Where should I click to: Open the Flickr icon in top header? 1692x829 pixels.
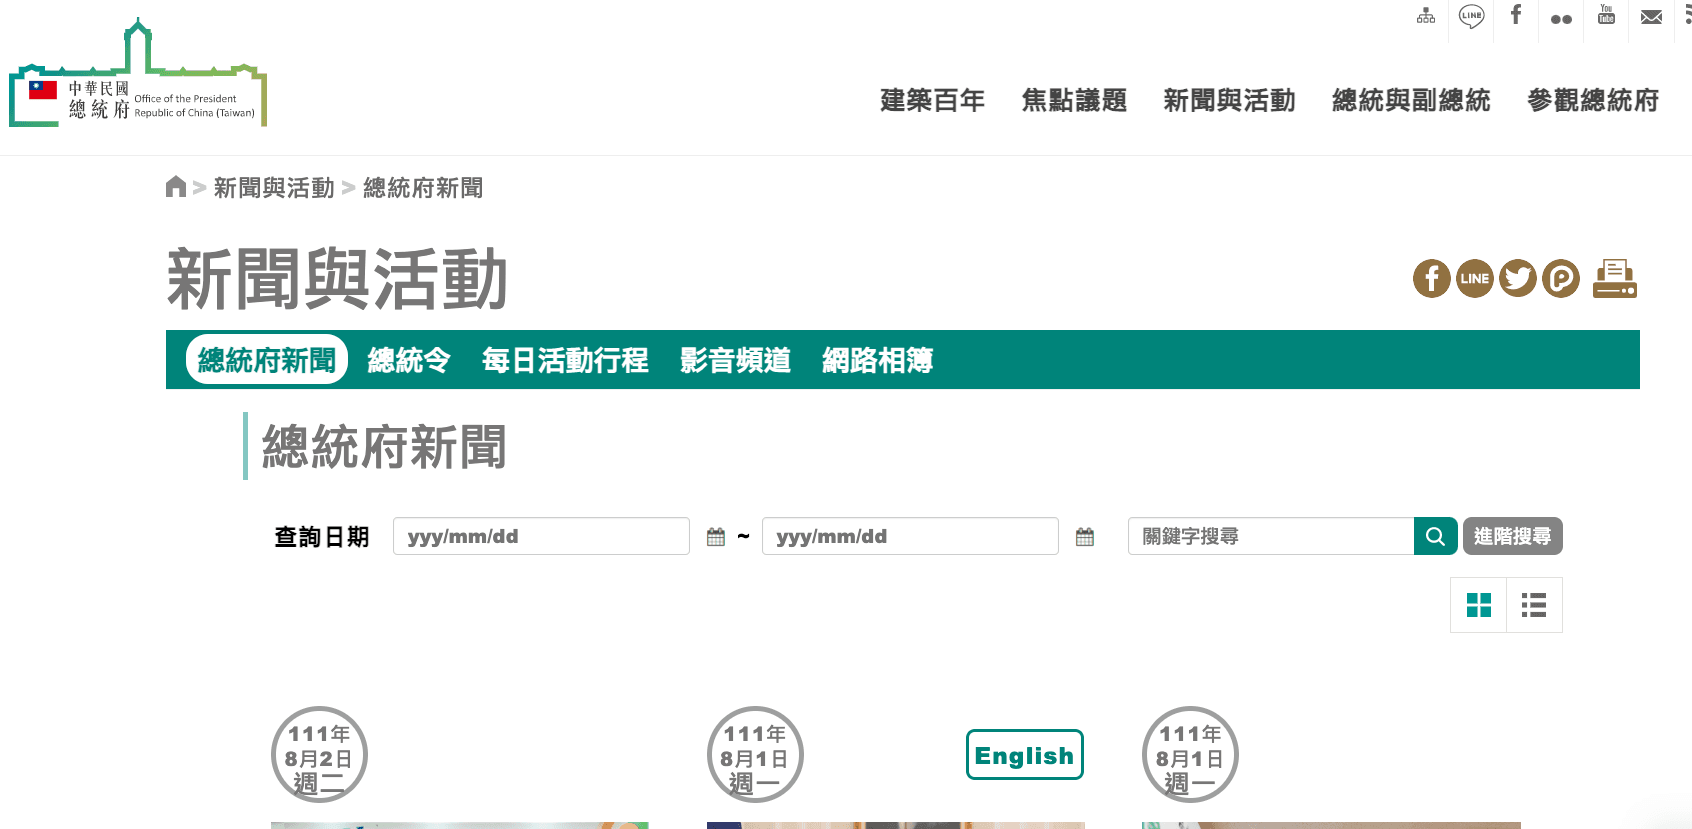pyautogui.click(x=1561, y=19)
